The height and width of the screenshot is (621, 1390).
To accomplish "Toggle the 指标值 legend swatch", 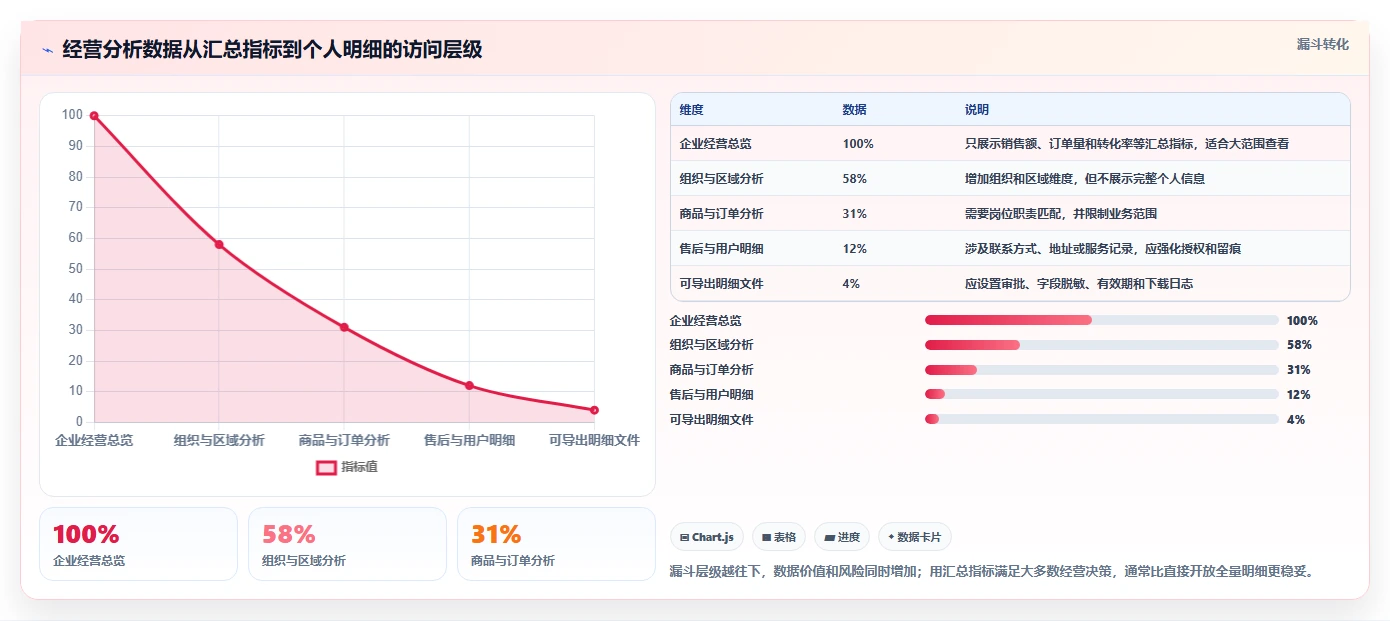I will click(326, 467).
